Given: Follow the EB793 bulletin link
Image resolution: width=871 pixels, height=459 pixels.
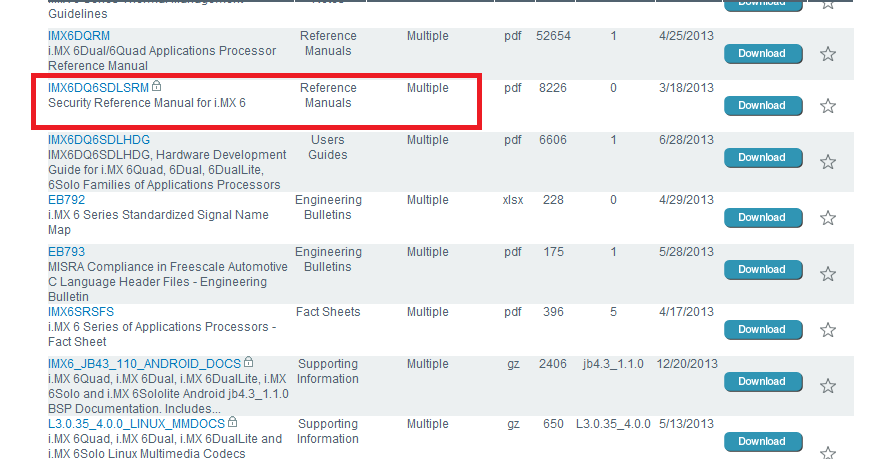Looking at the screenshot, I should pos(66,252).
